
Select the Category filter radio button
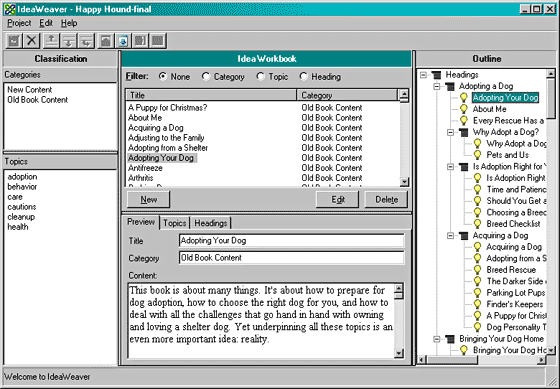click(206, 76)
